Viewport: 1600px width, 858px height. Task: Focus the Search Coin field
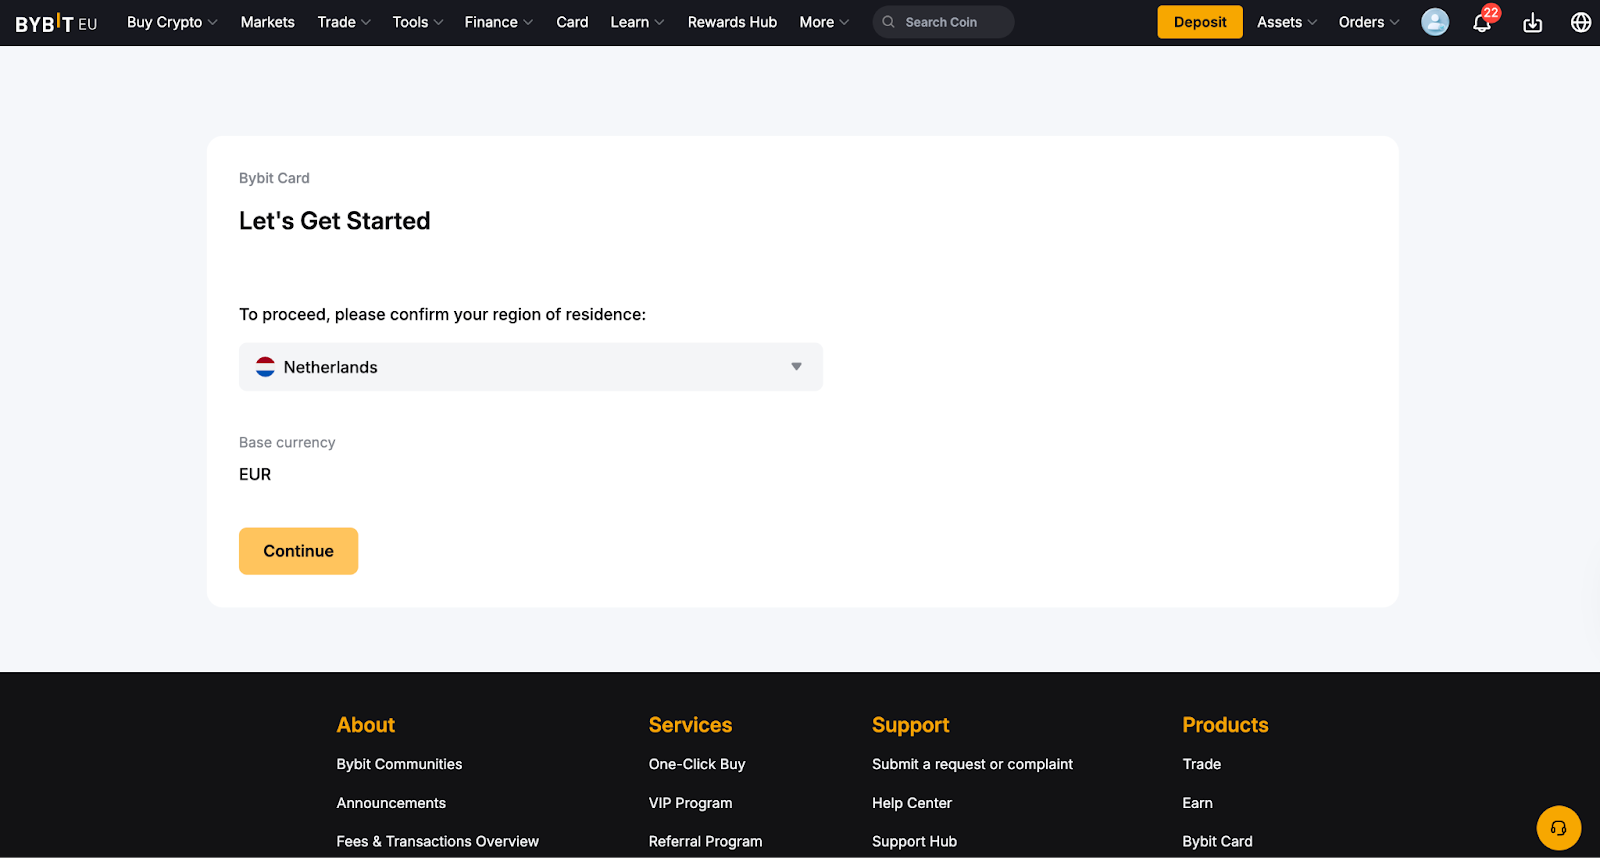pos(943,22)
